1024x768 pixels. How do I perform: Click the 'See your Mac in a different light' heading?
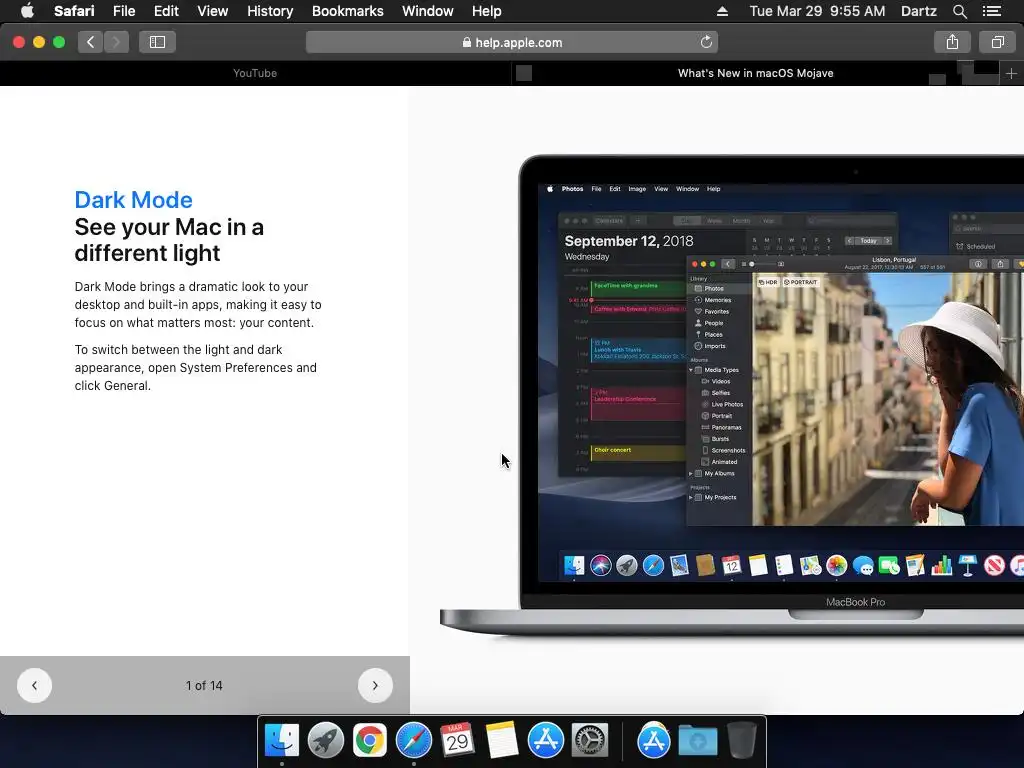(x=169, y=240)
